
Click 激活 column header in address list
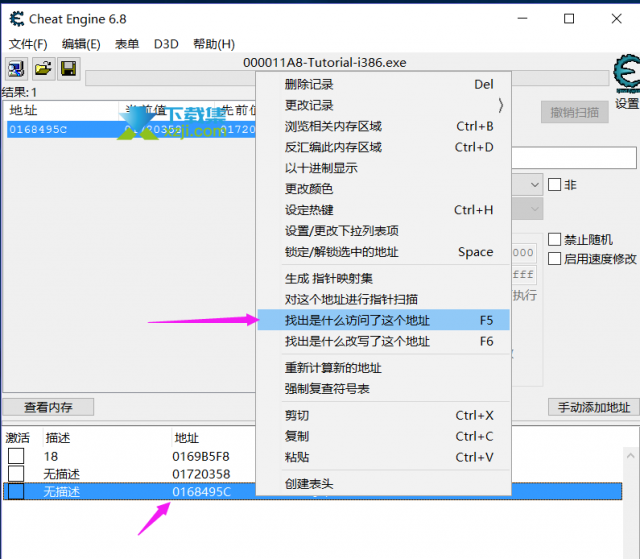[x=18, y=438]
